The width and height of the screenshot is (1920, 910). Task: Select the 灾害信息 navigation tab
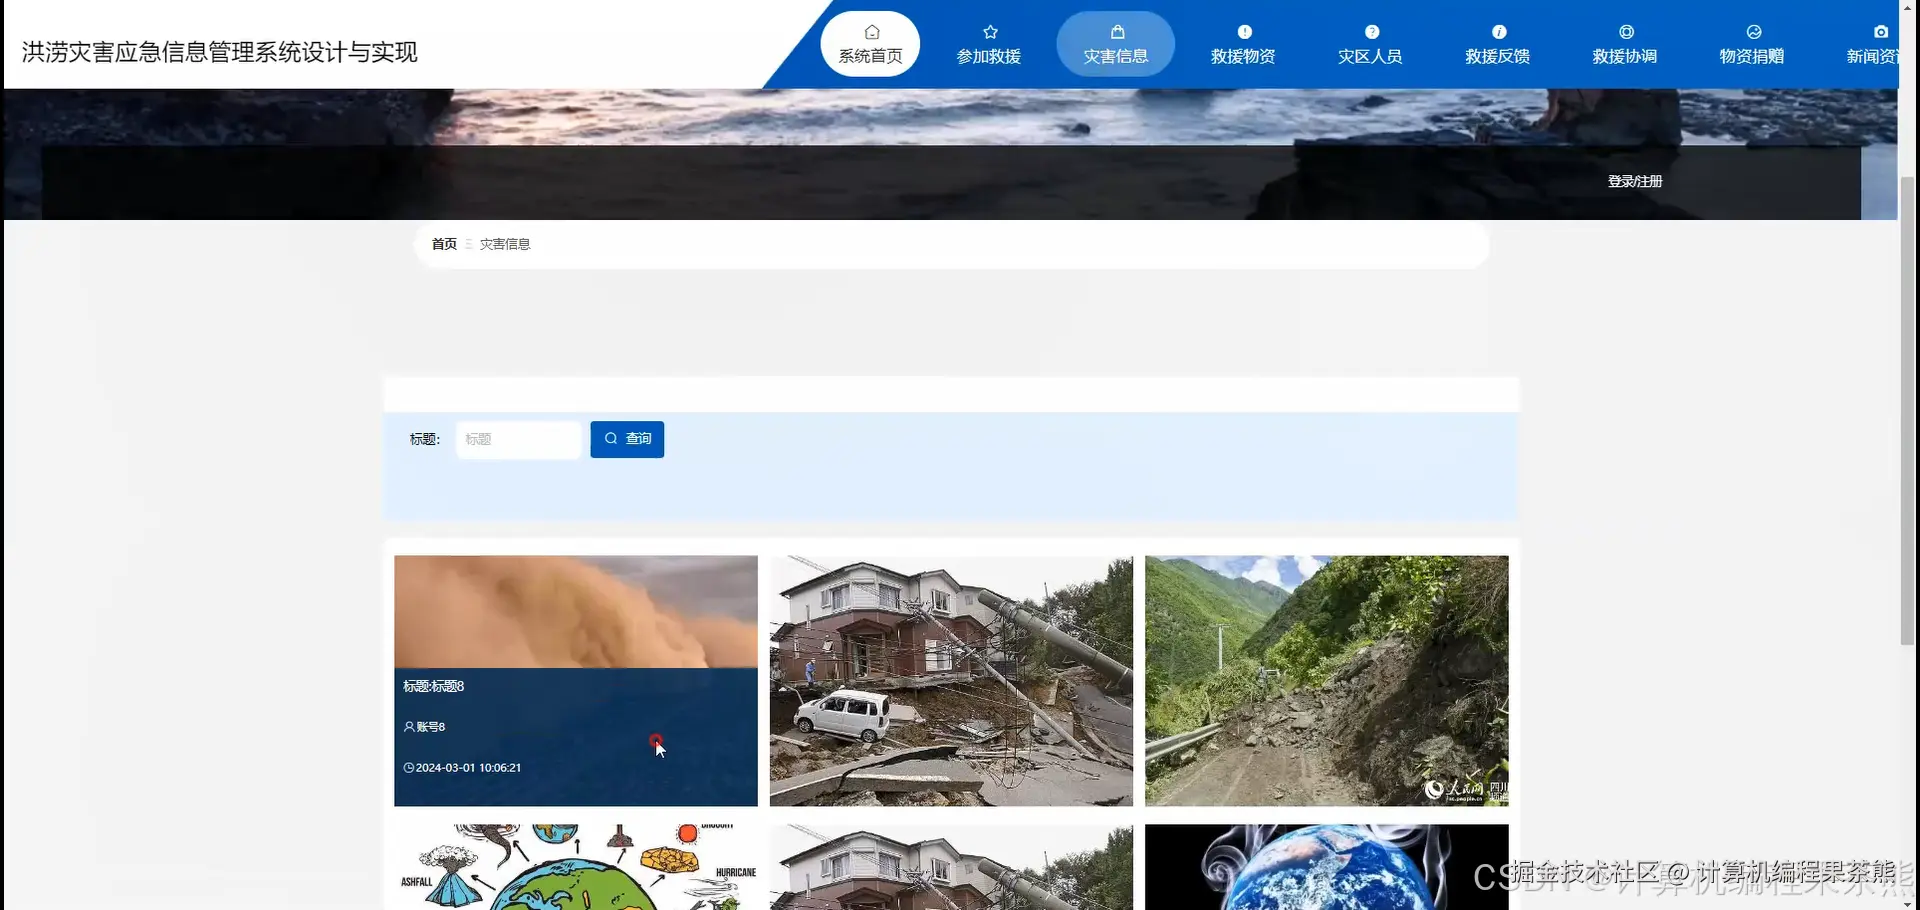[x=1116, y=44]
